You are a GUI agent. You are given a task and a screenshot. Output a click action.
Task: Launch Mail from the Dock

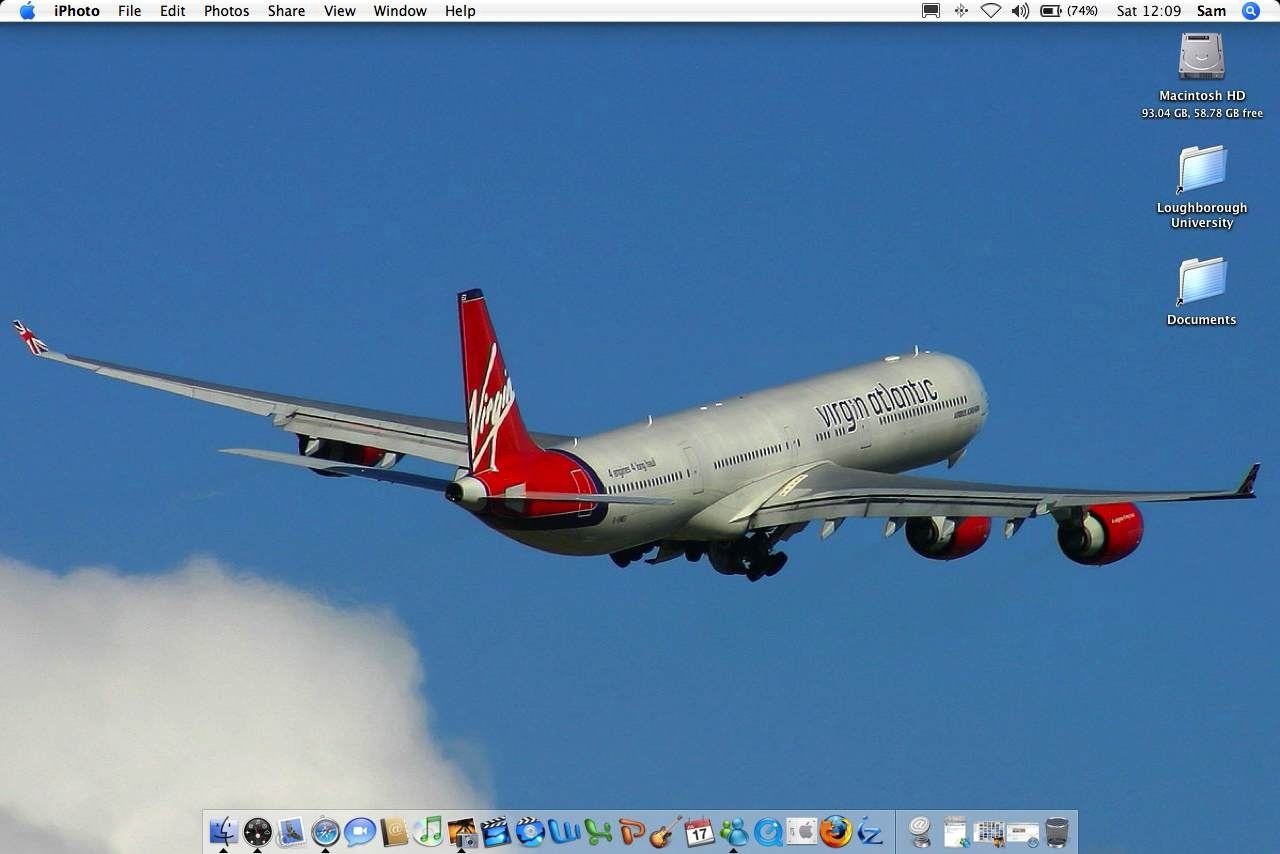291,831
